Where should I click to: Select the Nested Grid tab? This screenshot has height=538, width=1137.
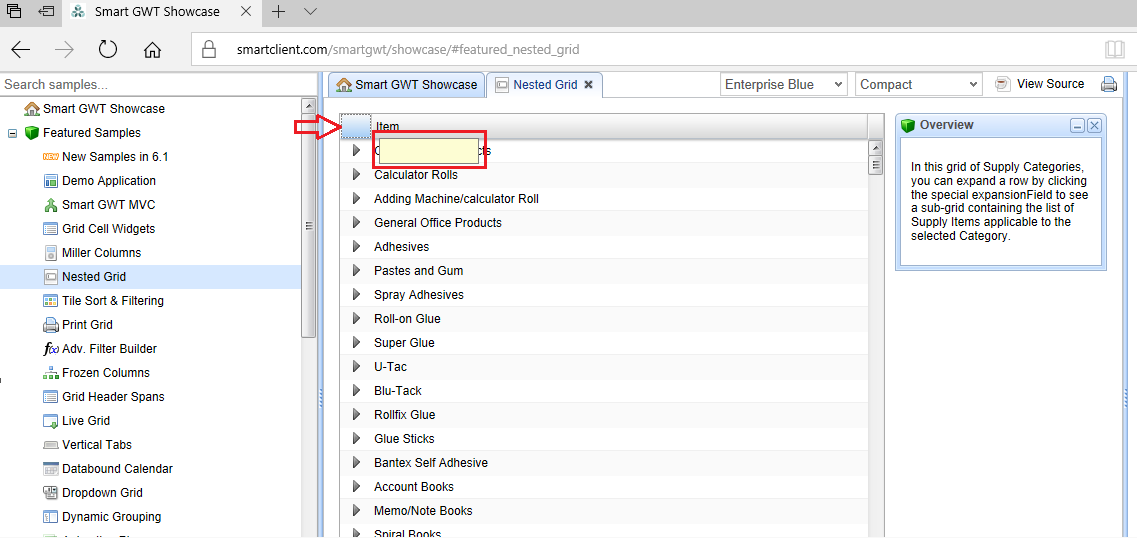tap(545, 85)
